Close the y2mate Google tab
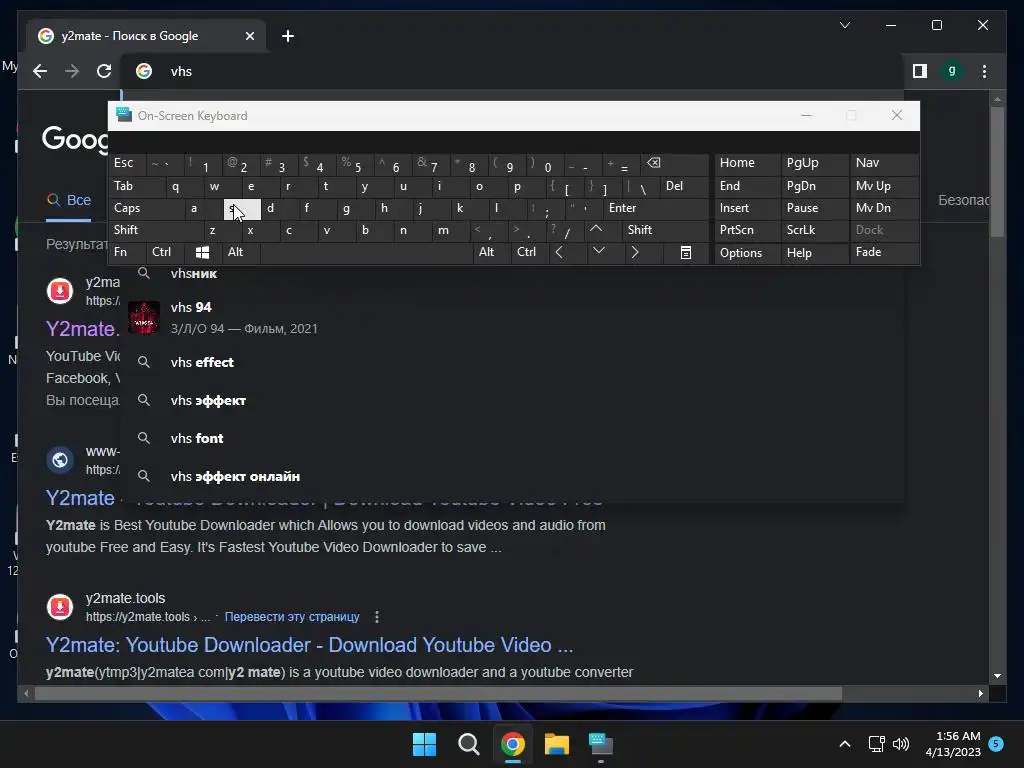Image resolution: width=1024 pixels, height=768 pixels. pyautogui.click(x=249, y=36)
